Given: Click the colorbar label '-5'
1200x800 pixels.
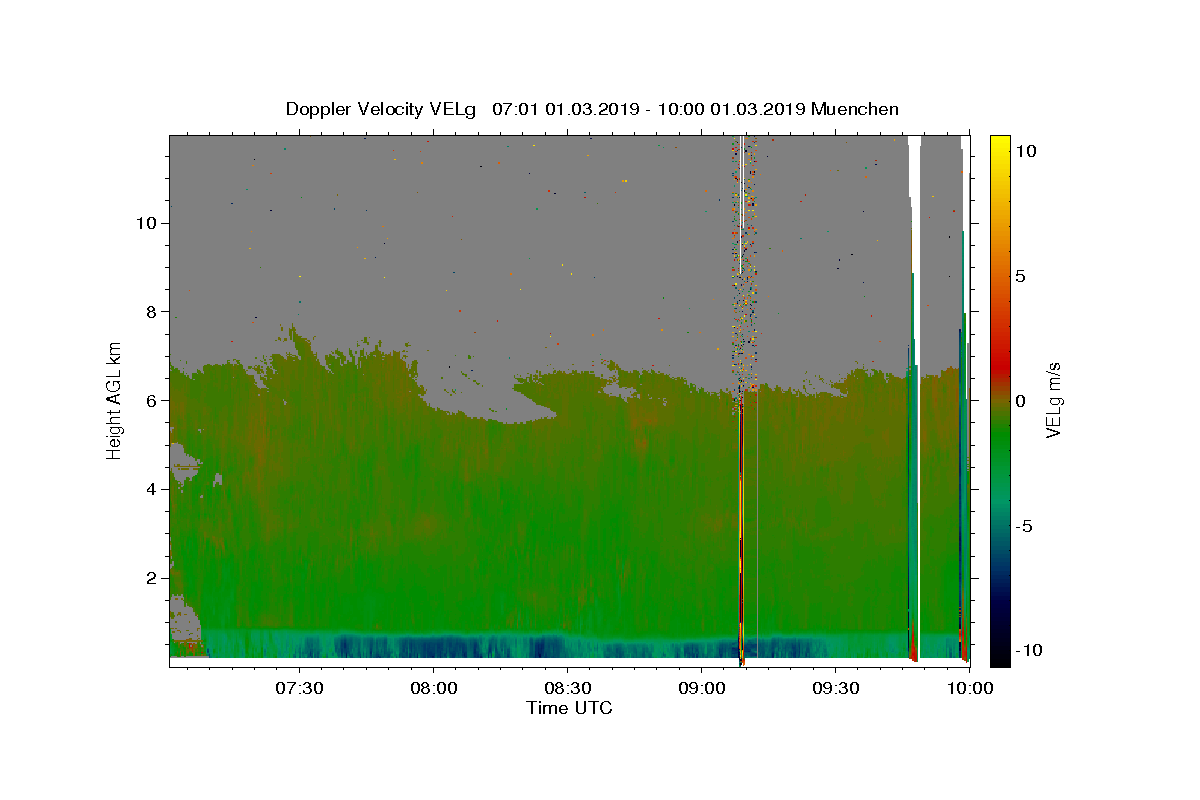Looking at the screenshot, I should [x=1024, y=526].
